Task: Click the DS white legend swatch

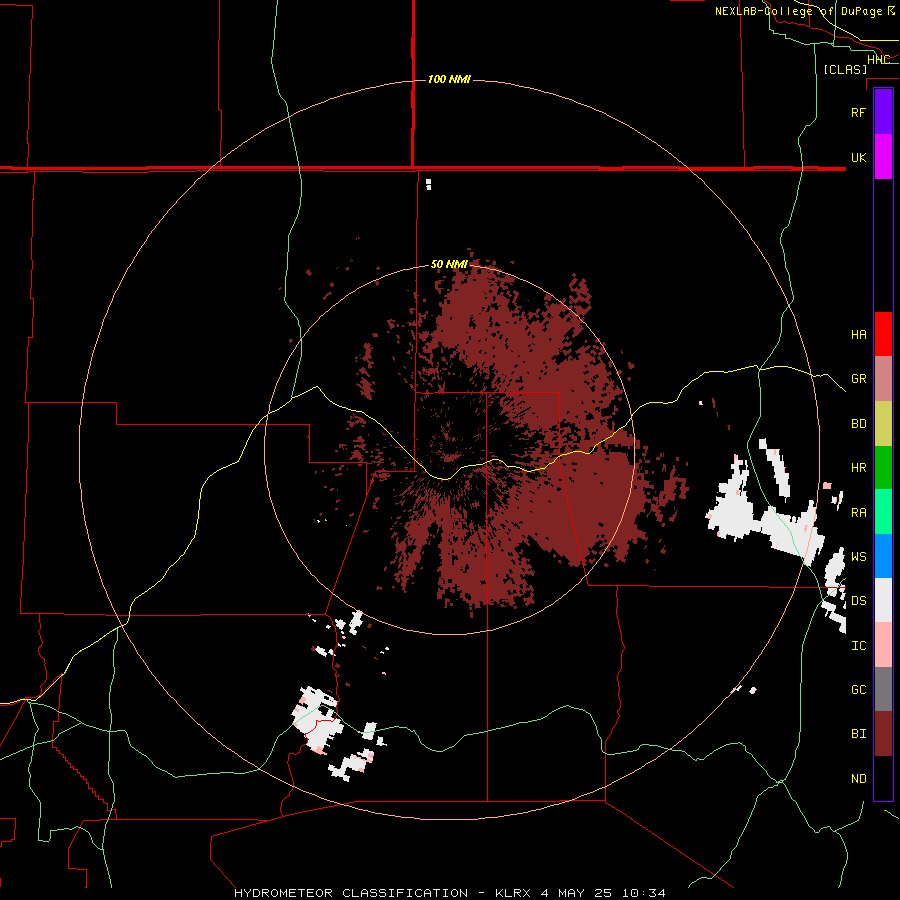Action: pos(883,600)
